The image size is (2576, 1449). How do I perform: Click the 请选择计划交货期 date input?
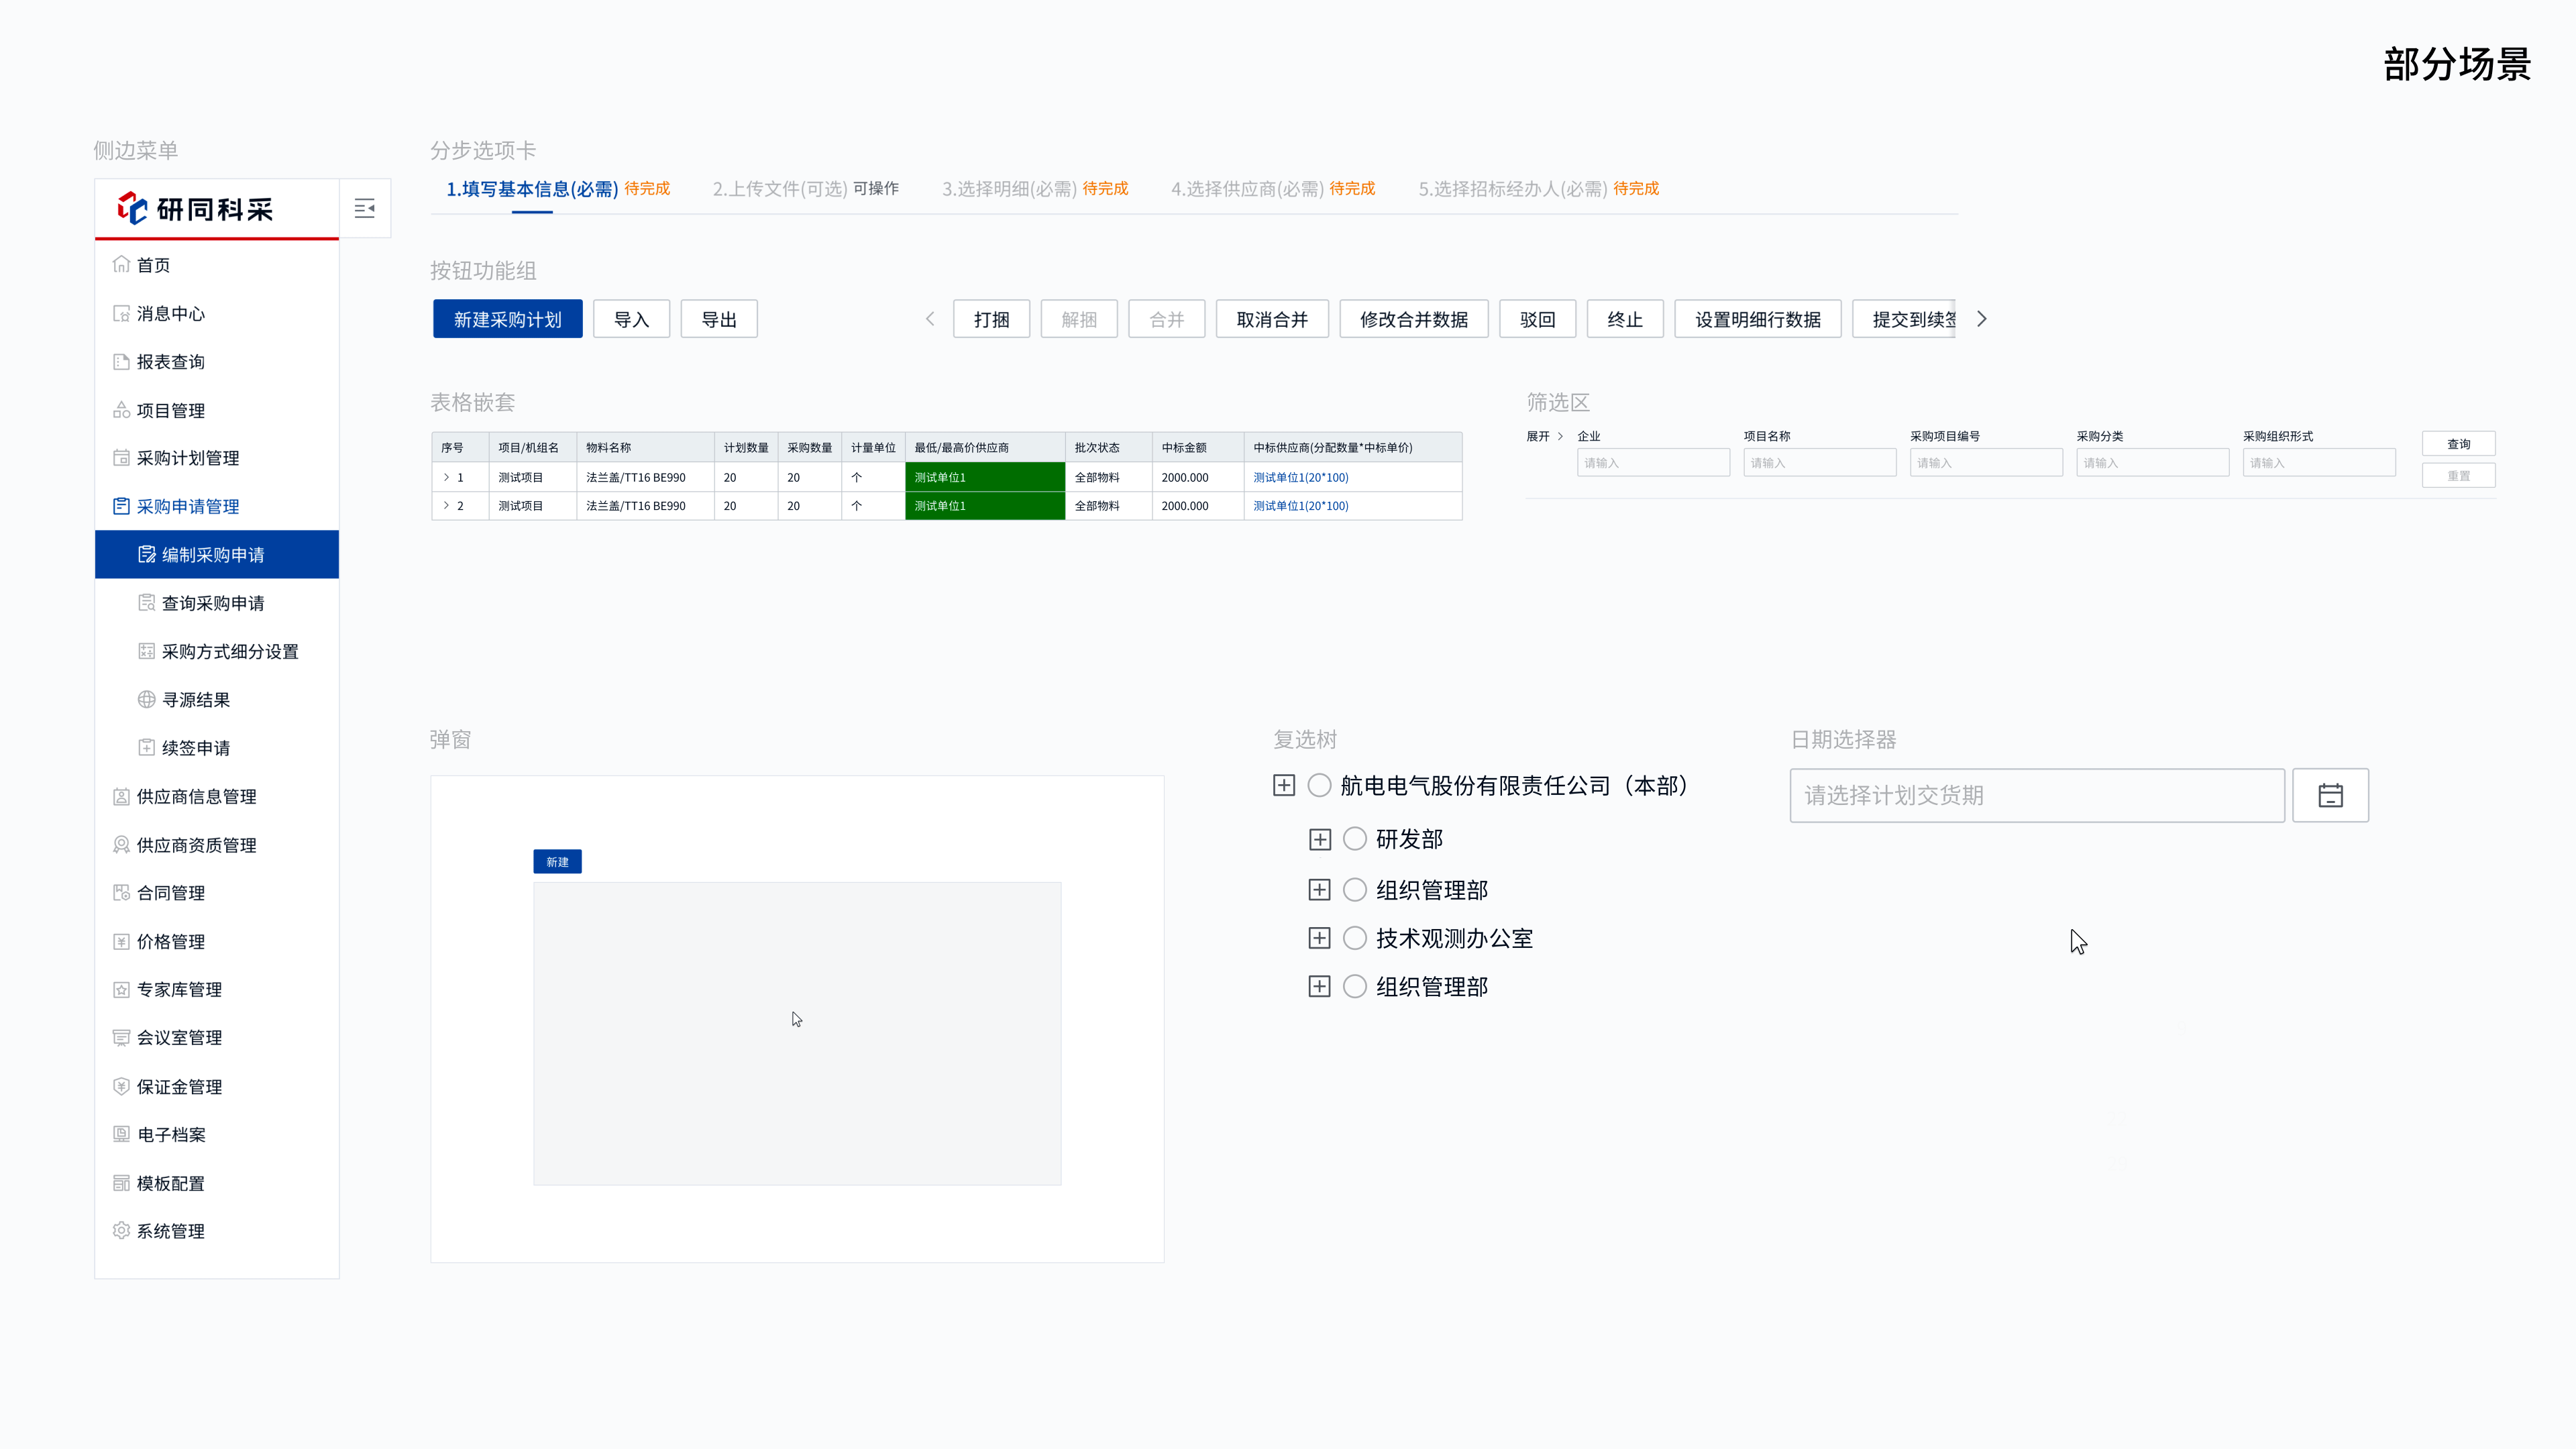pos(2037,795)
